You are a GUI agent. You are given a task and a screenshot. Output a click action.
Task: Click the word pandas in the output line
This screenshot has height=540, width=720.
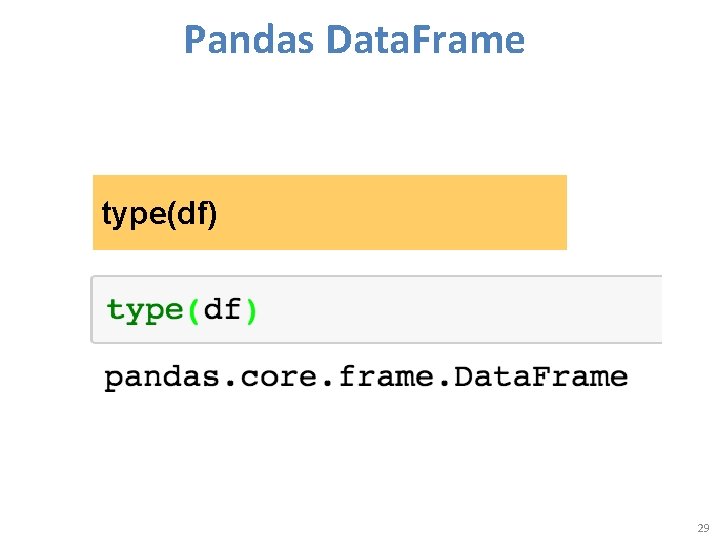coord(153,377)
